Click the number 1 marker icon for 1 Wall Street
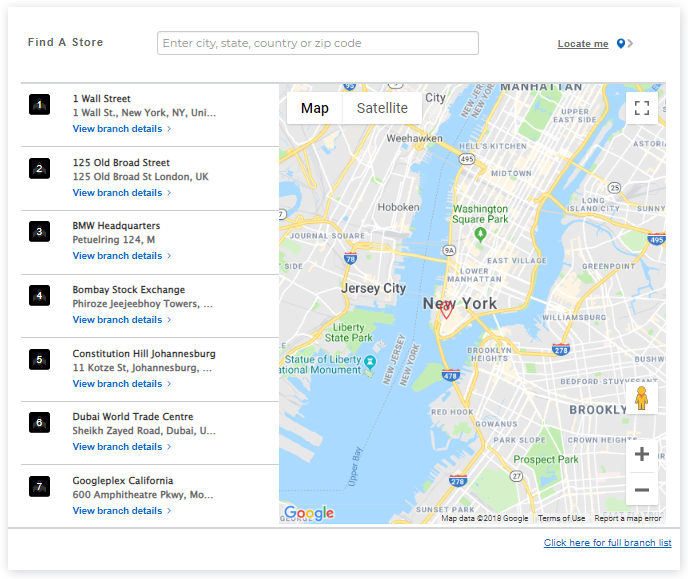The width and height of the screenshot is (688, 579). pyautogui.click(x=39, y=104)
